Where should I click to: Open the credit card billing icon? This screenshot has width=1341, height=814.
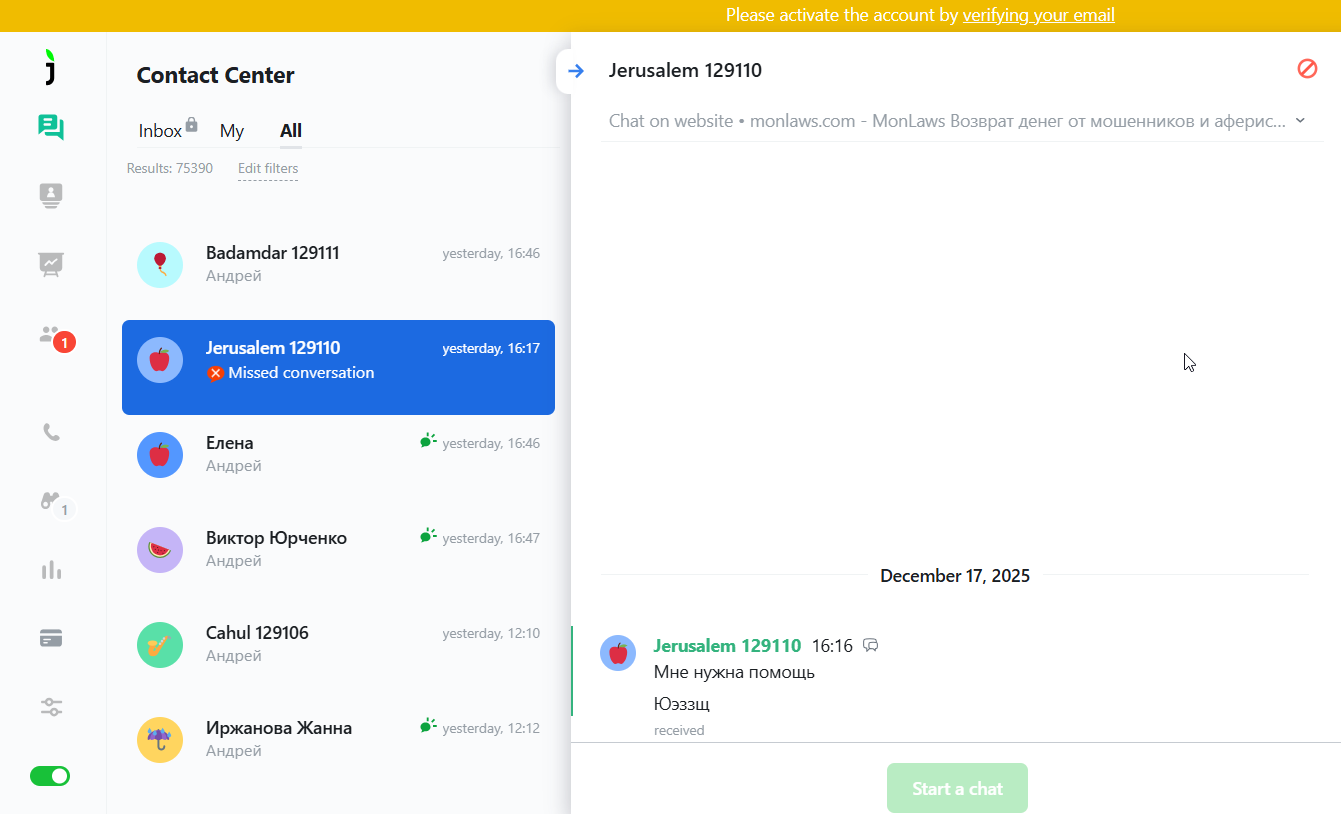51,638
